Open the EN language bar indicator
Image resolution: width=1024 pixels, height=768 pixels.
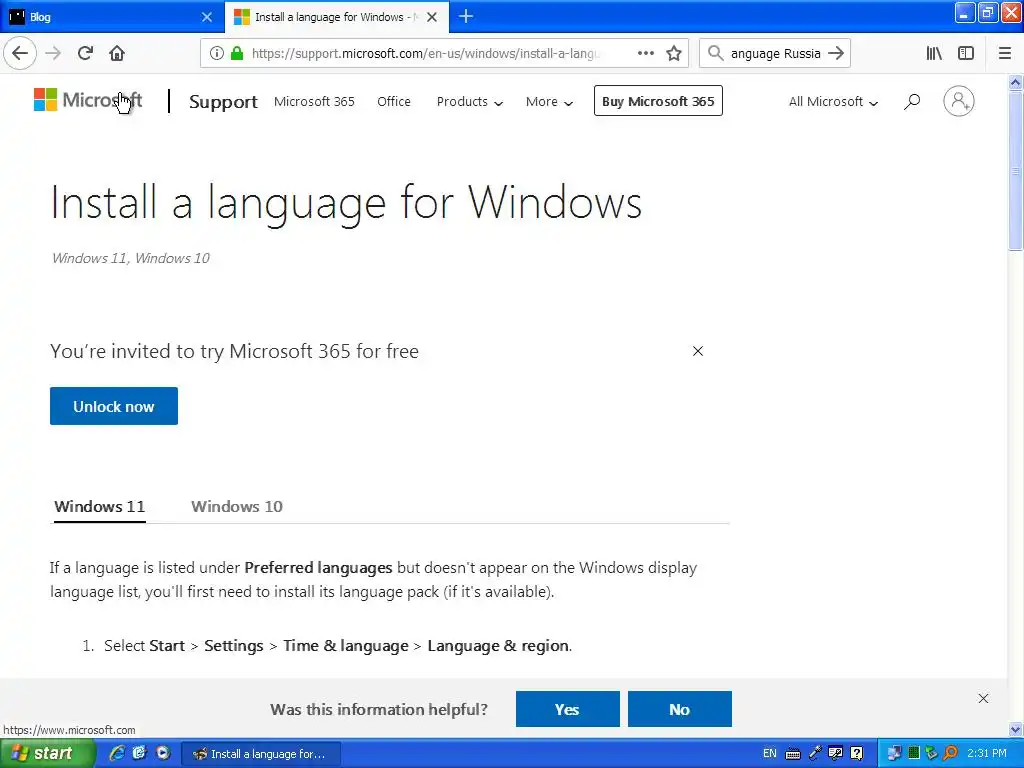tap(769, 753)
